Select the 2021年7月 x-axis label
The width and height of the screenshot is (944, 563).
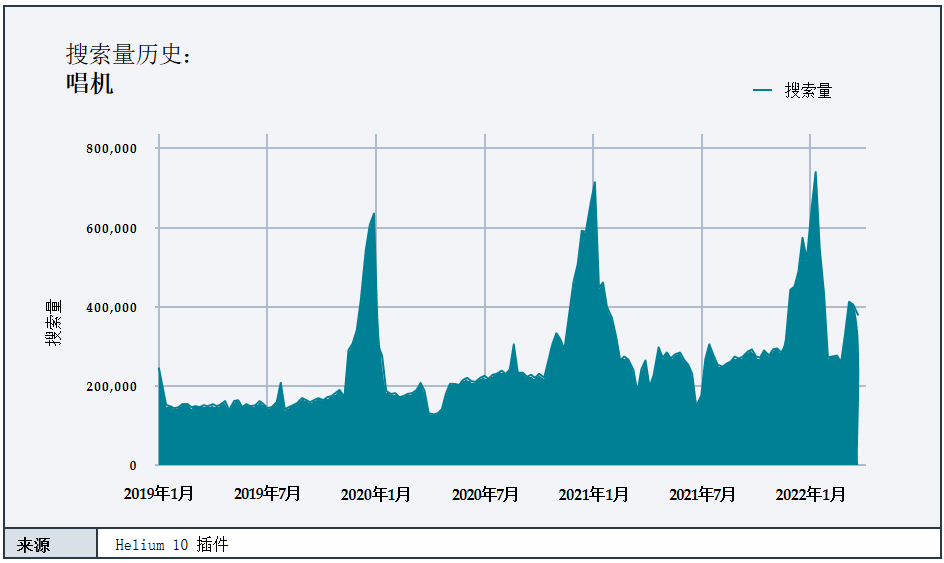point(702,494)
